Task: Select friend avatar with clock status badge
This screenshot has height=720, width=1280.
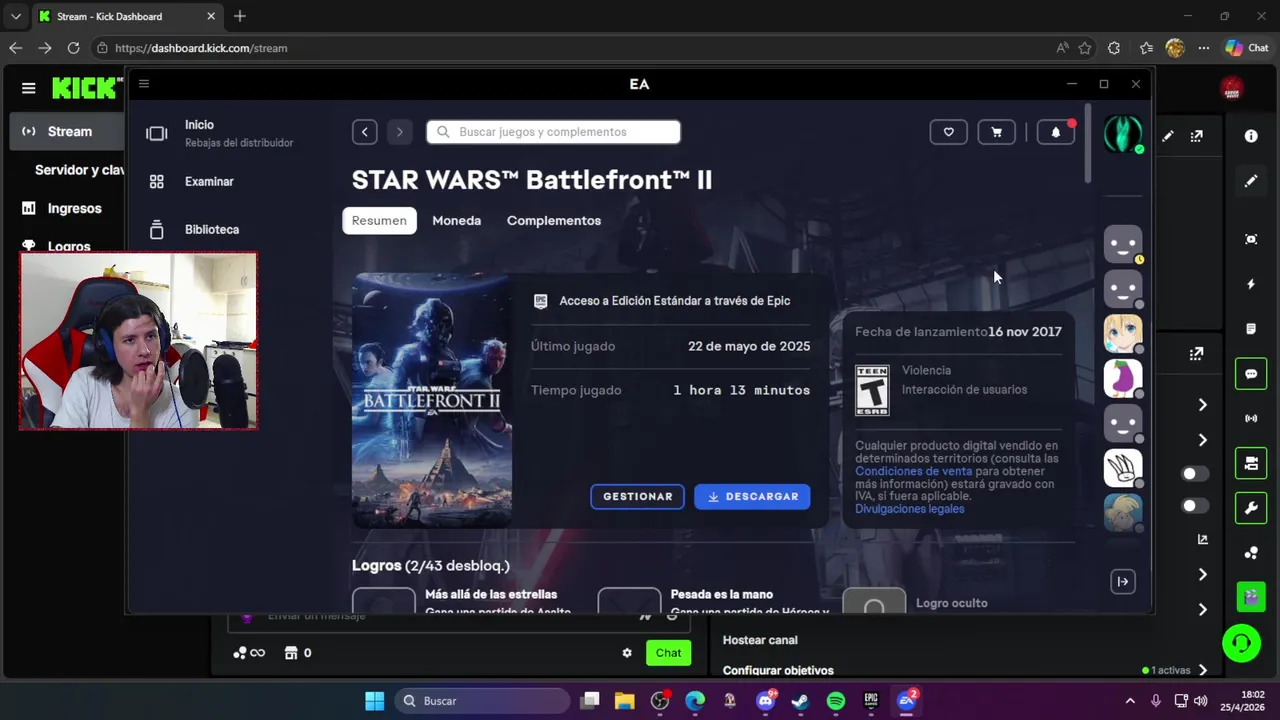Action: [1122, 244]
